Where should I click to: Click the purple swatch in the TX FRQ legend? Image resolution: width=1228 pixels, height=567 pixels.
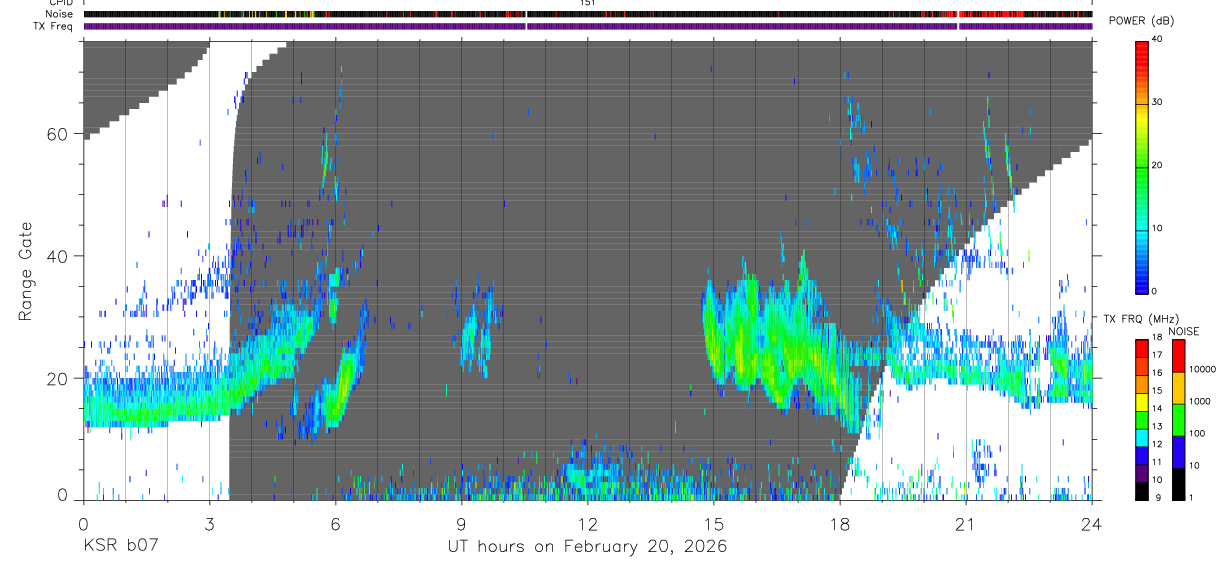(x=1142, y=473)
